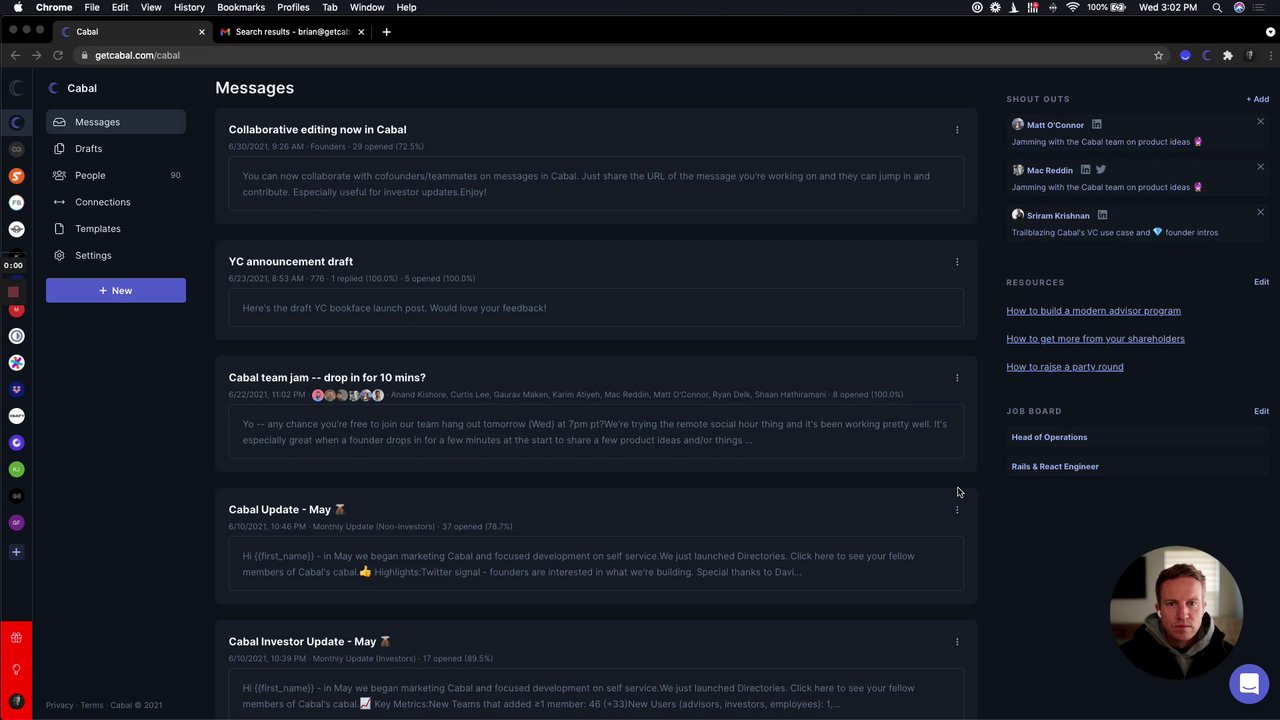Open options menu for Collaborative editing message
The height and width of the screenshot is (720, 1280).
coord(957,130)
